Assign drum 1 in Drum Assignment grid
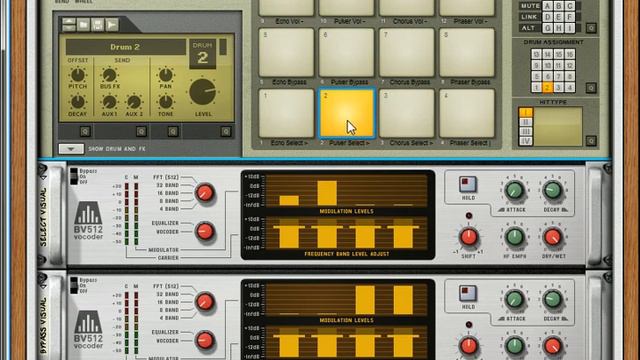The image size is (640, 360). pos(536,87)
